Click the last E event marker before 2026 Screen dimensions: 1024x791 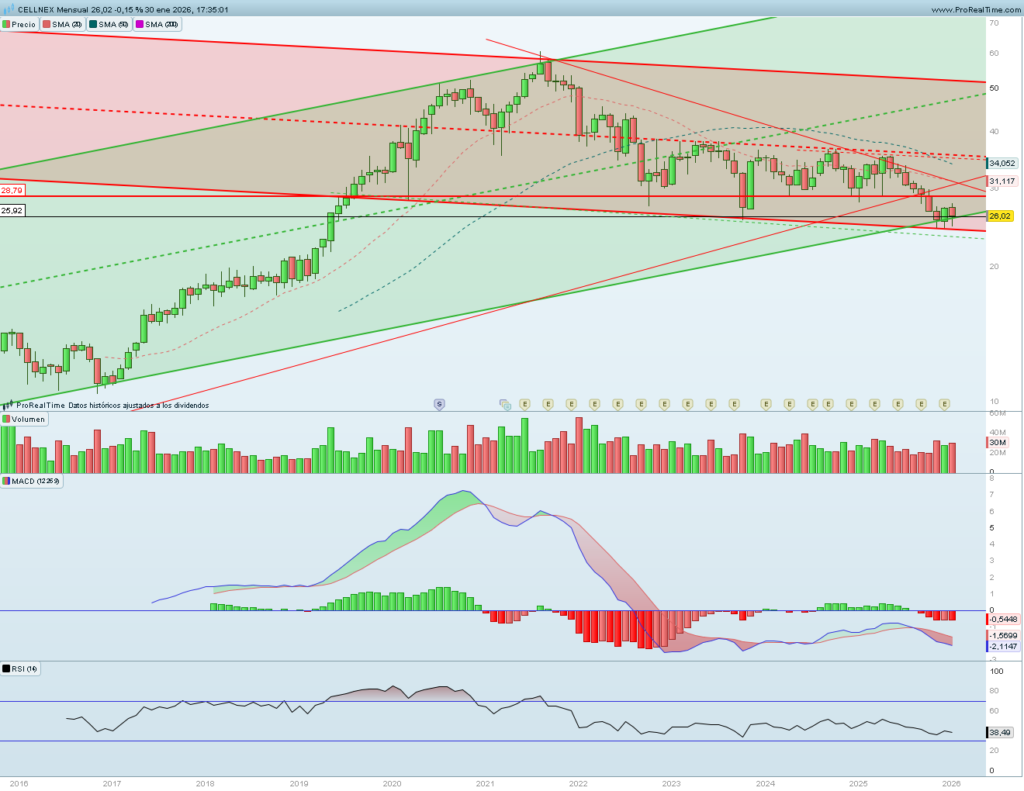click(944, 404)
